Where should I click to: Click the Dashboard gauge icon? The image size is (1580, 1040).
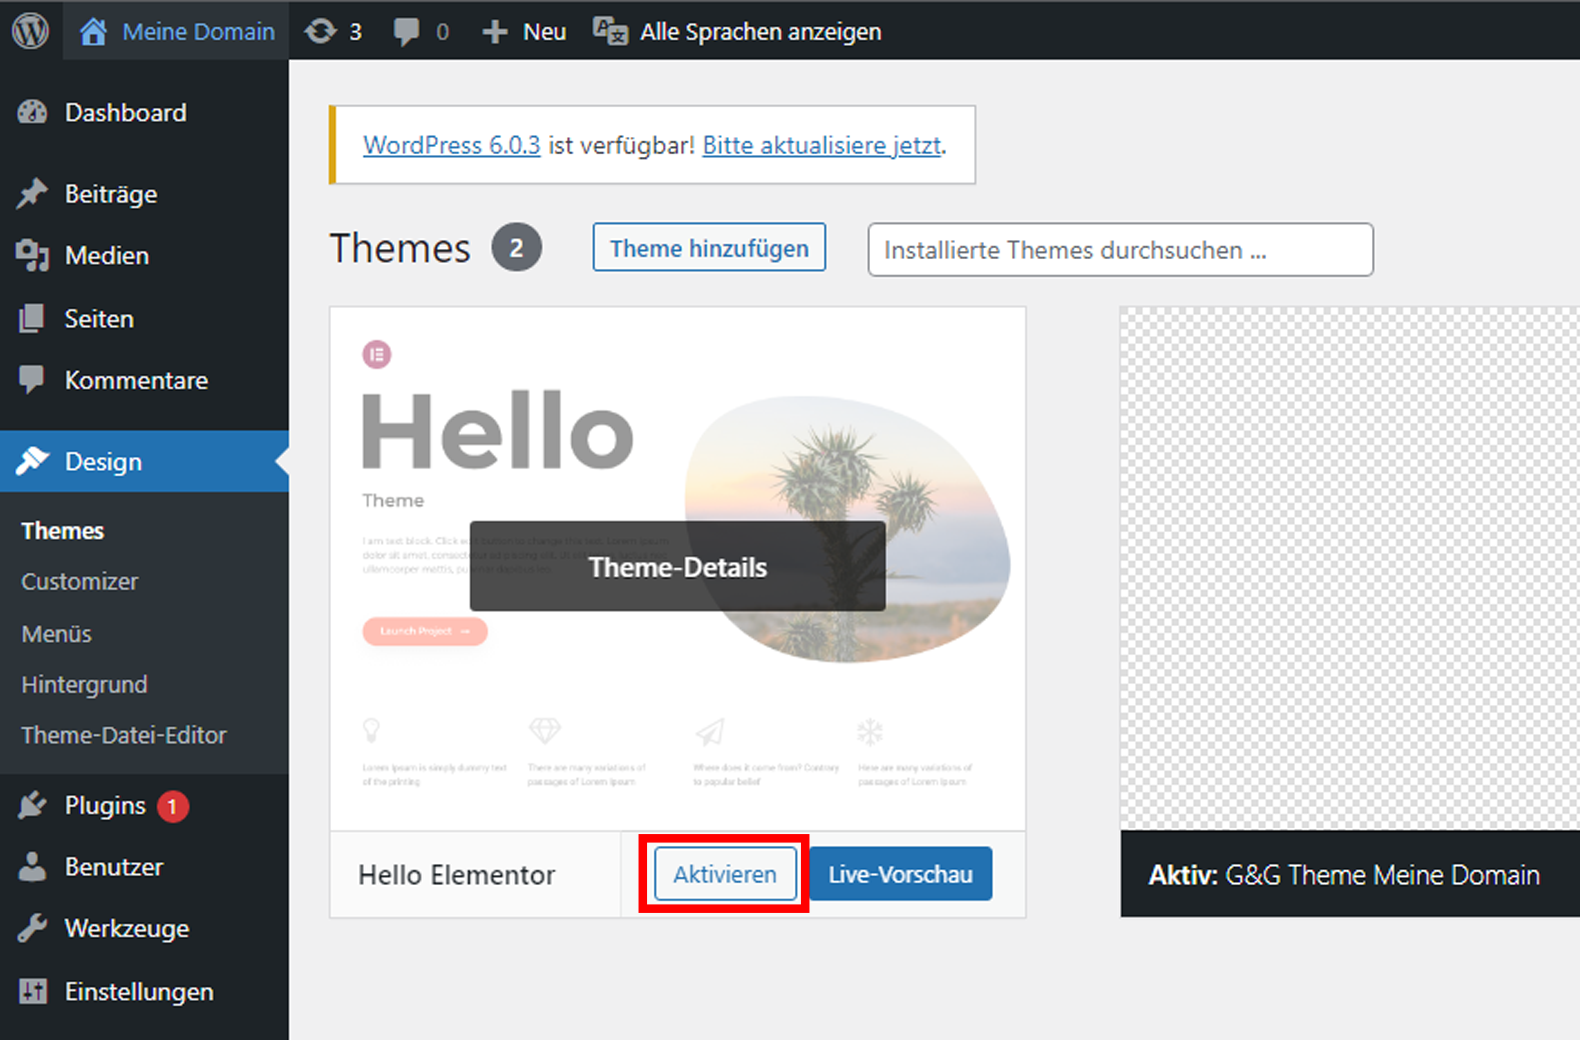(32, 112)
